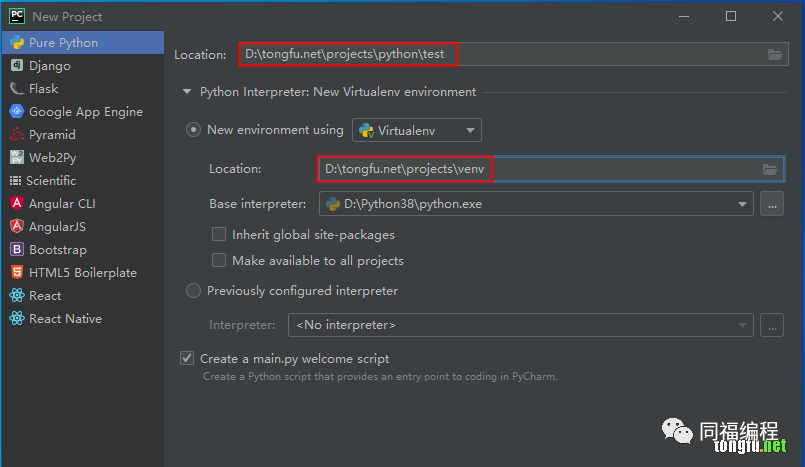805x467 pixels.
Task: Click the Angular CLI icon
Action: click(17, 203)
